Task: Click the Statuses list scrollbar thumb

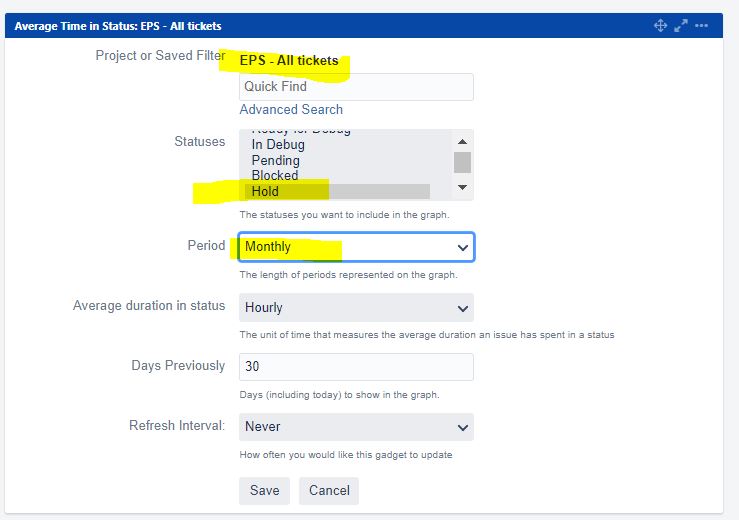Action: click(462, 162)
